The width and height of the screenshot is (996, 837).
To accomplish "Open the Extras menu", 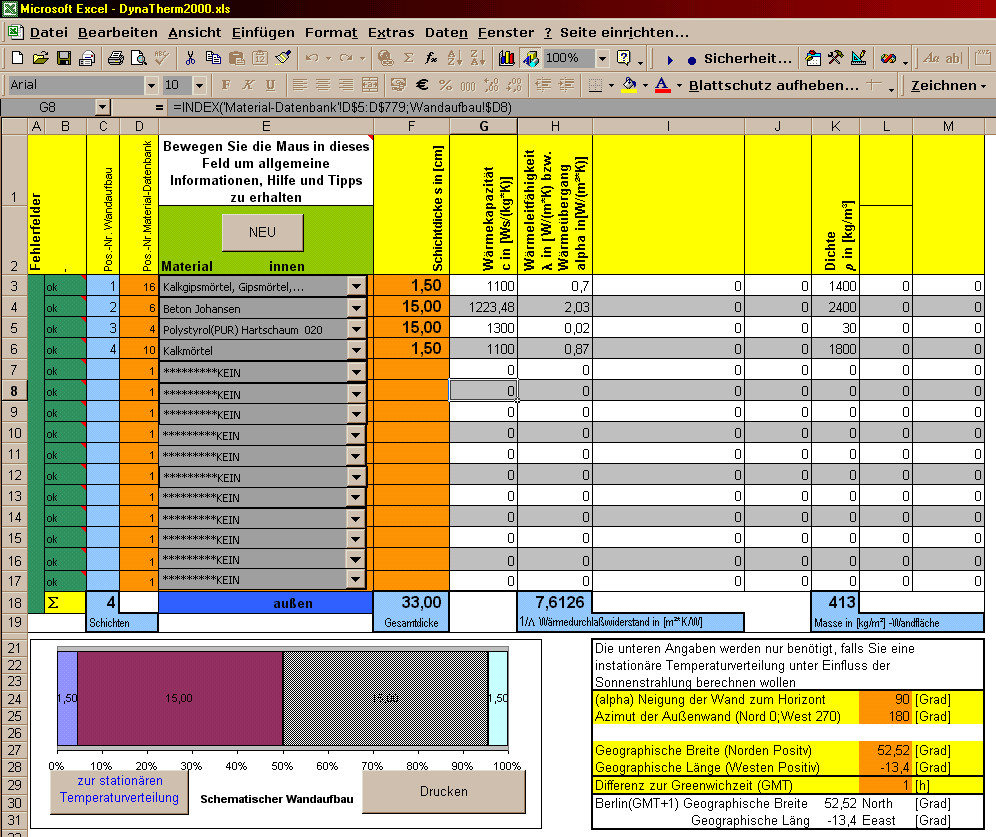I will [391, 32].
